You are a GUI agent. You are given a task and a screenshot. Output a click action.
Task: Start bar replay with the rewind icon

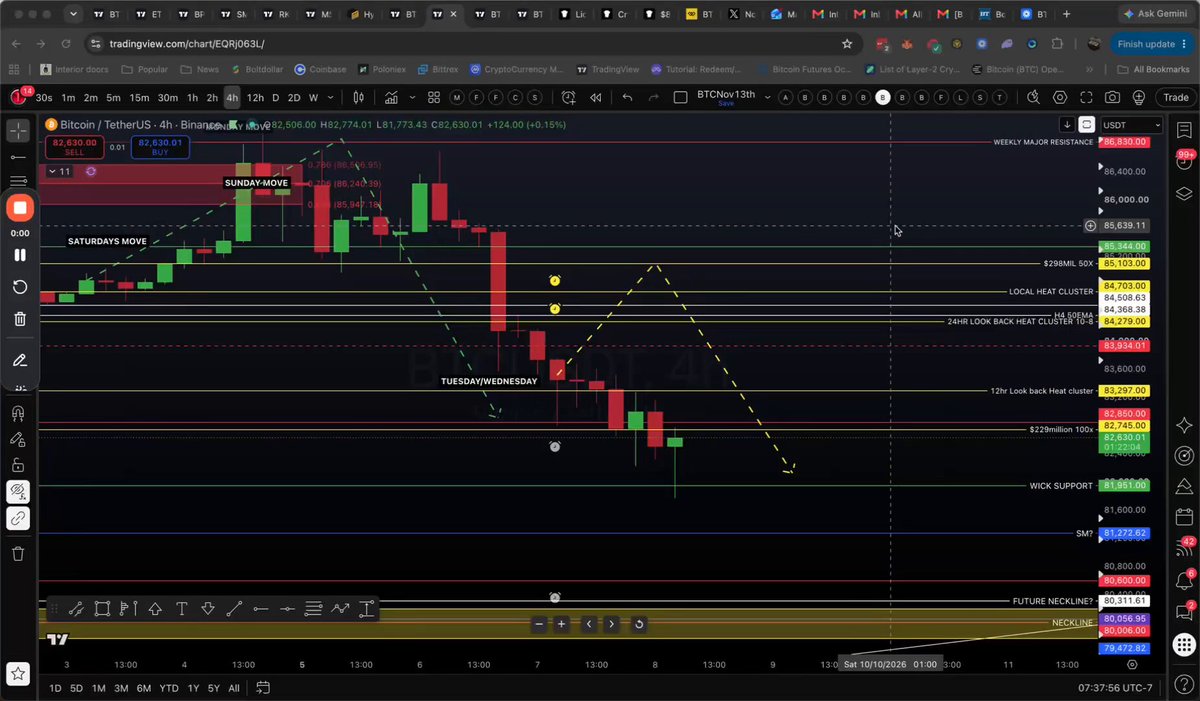[x=596, y=97]
